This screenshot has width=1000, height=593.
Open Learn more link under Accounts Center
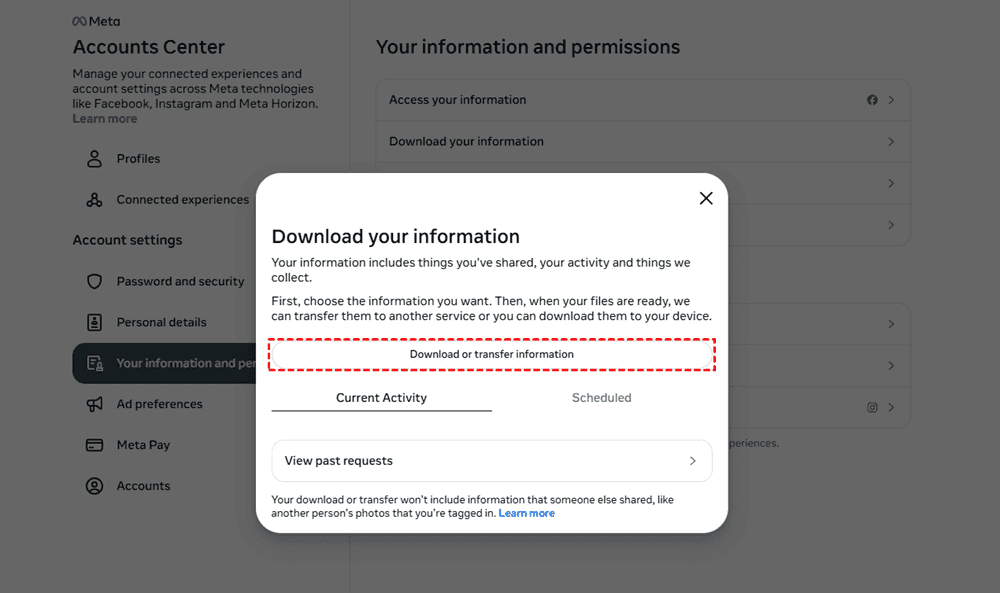(x=104, y=119)
